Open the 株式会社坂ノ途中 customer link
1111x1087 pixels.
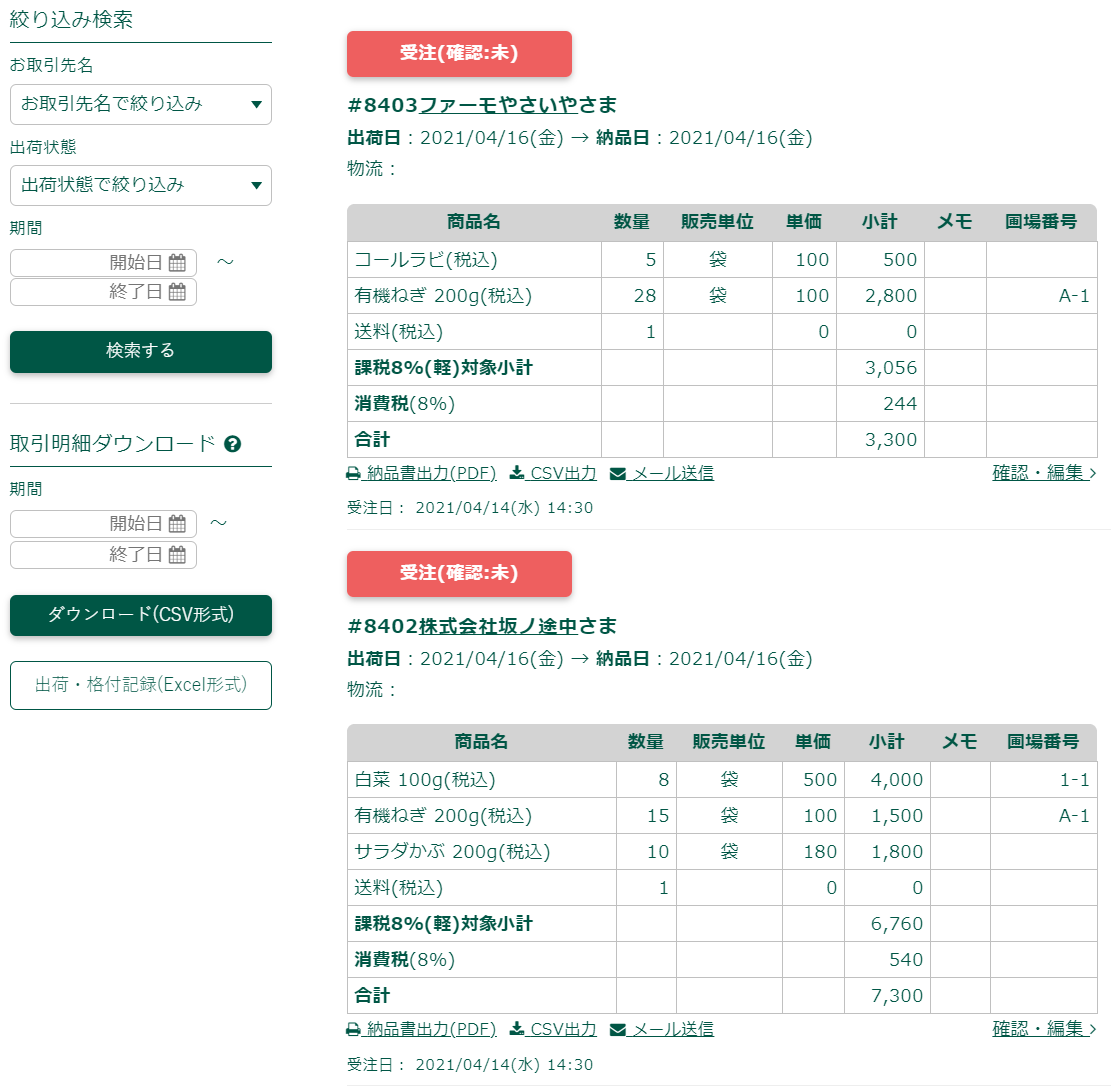(x=499, y=626)
